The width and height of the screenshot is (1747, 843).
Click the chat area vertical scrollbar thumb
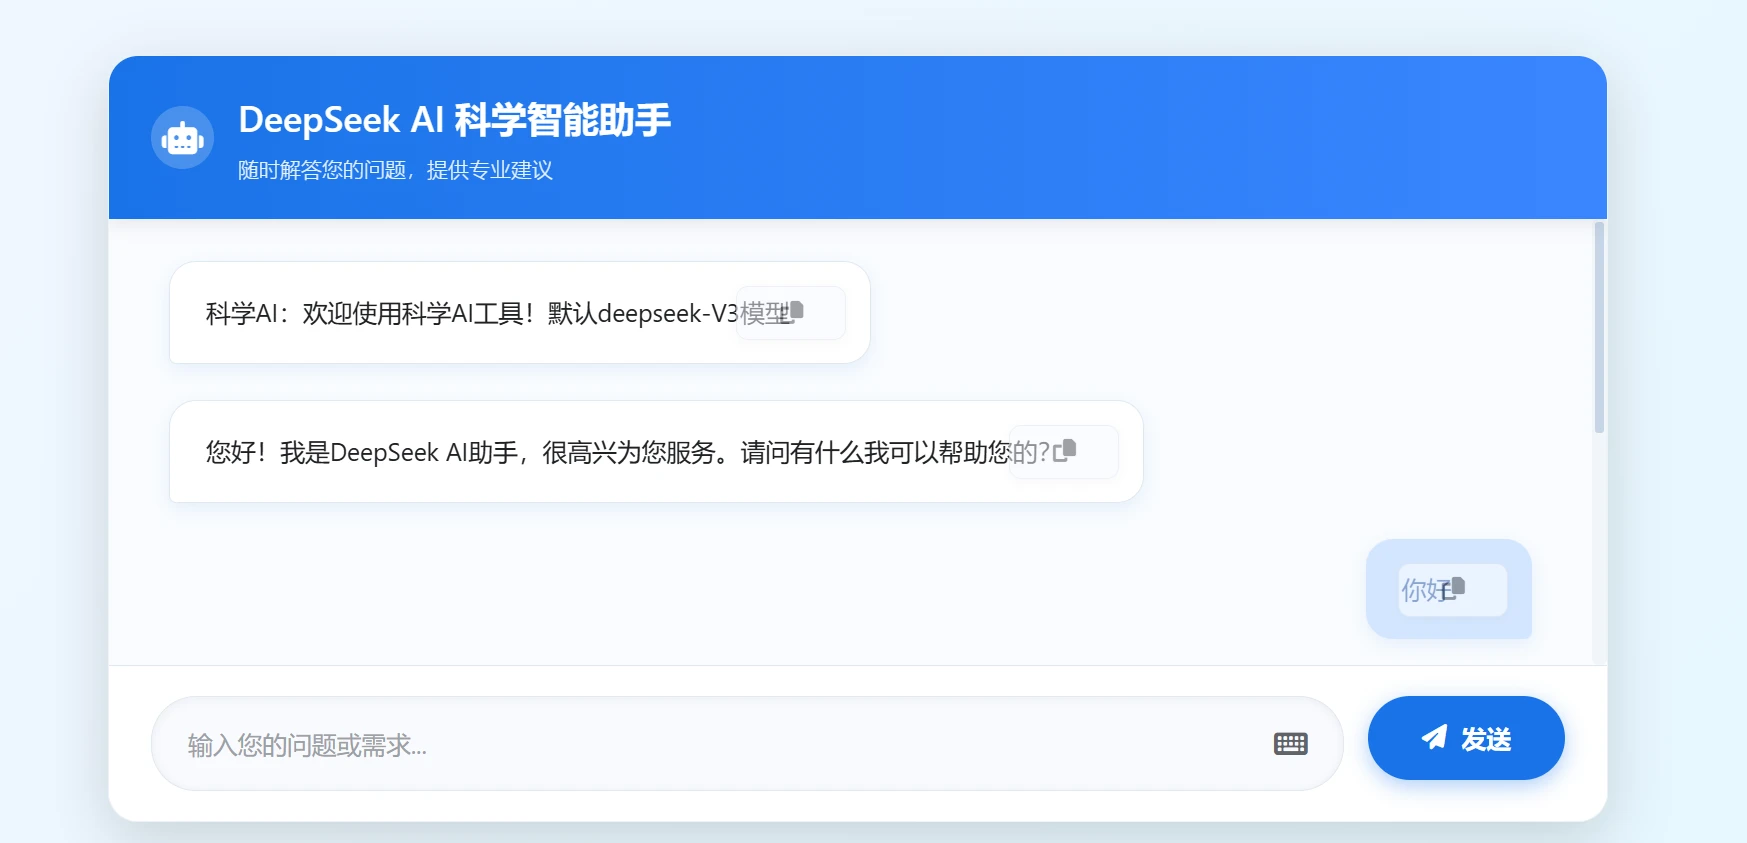click(x=1598, y=328)
